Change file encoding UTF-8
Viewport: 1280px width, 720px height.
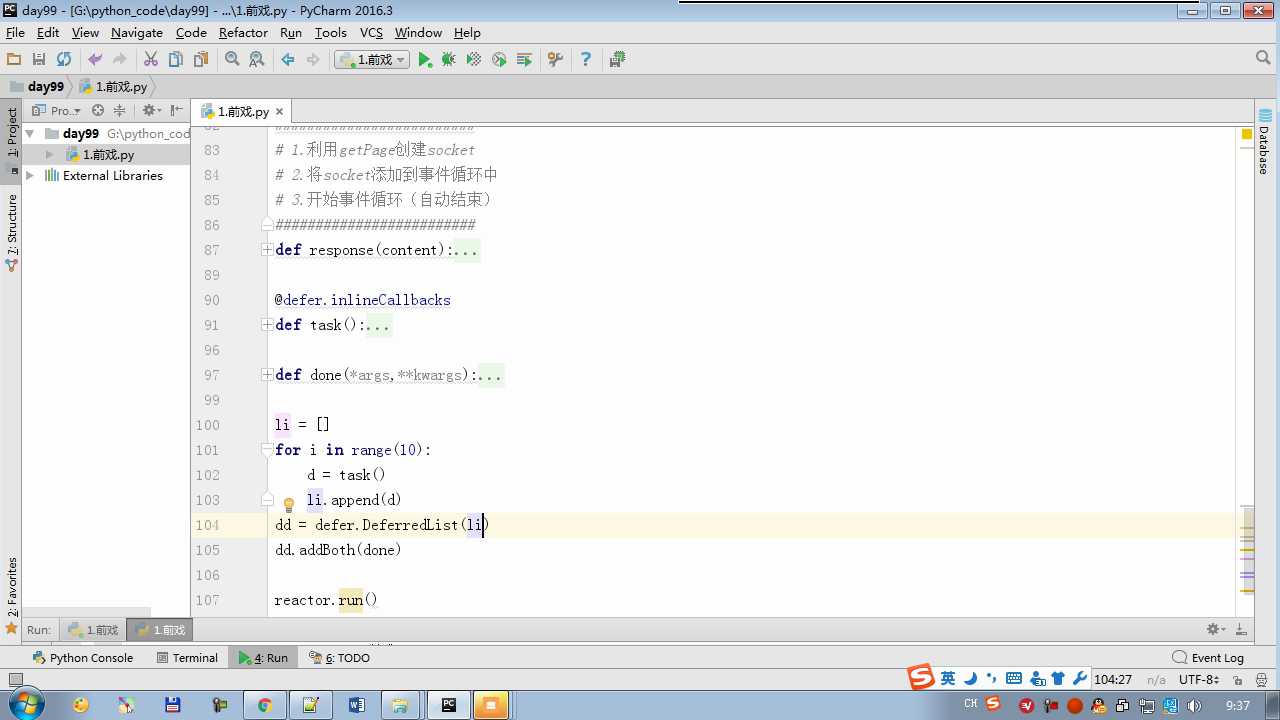1197,679
